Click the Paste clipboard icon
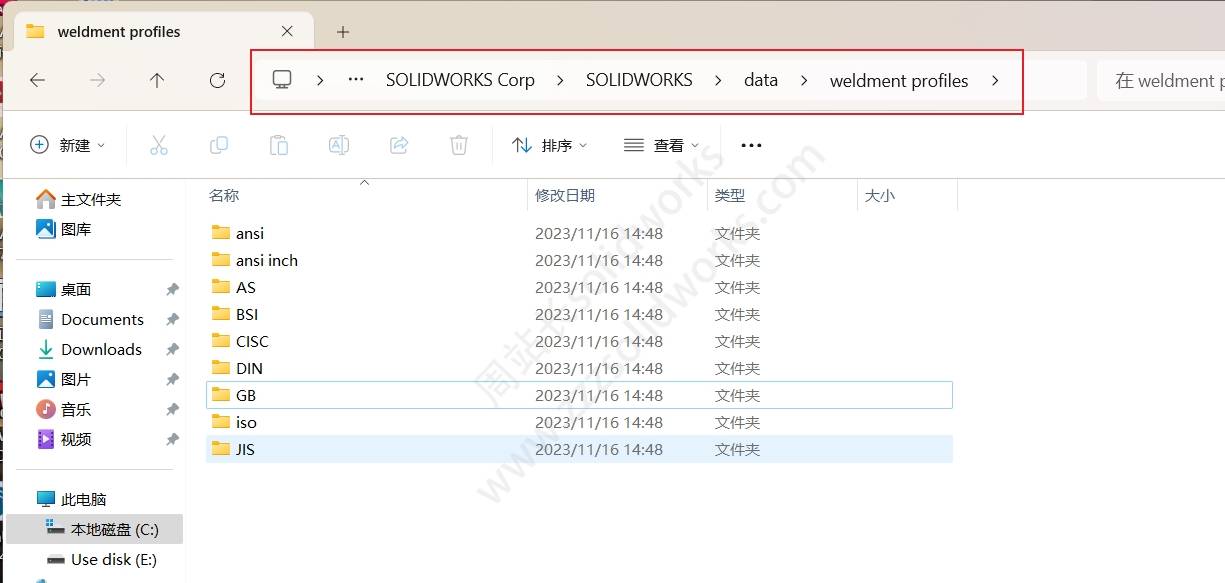The image size is (1225, 583). coord(279,145)
